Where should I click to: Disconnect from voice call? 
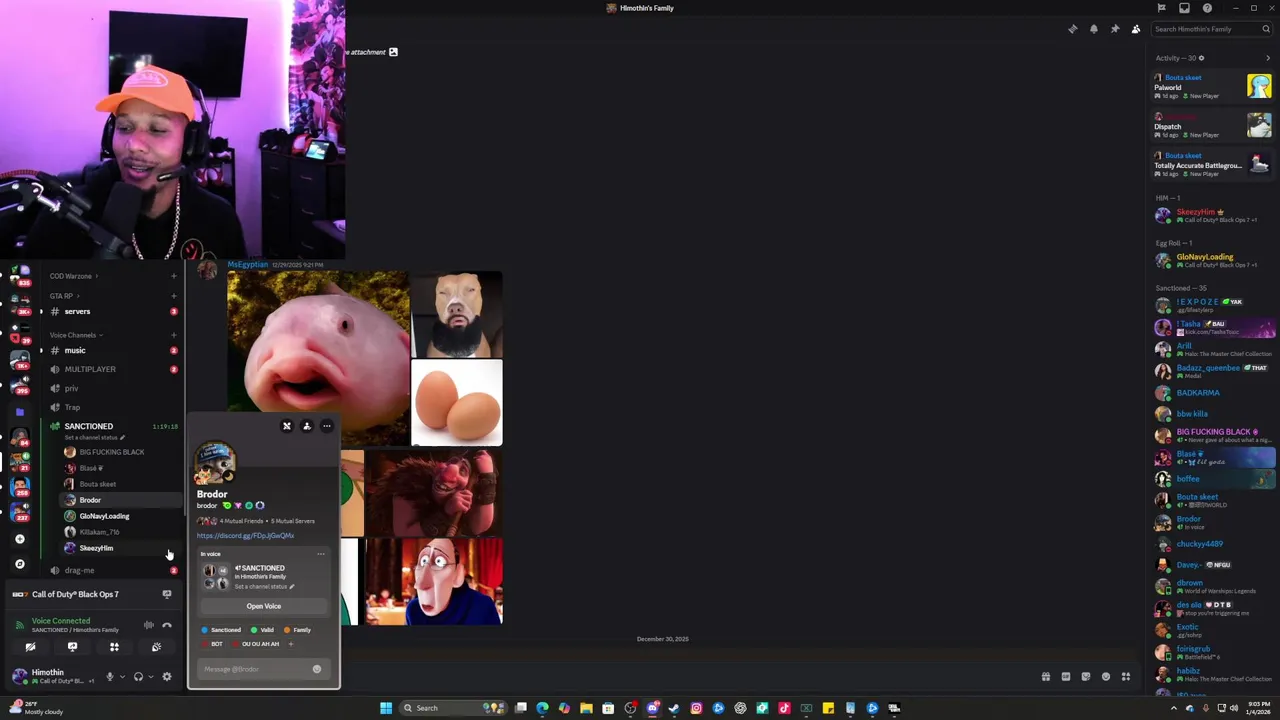click(167, 625)
